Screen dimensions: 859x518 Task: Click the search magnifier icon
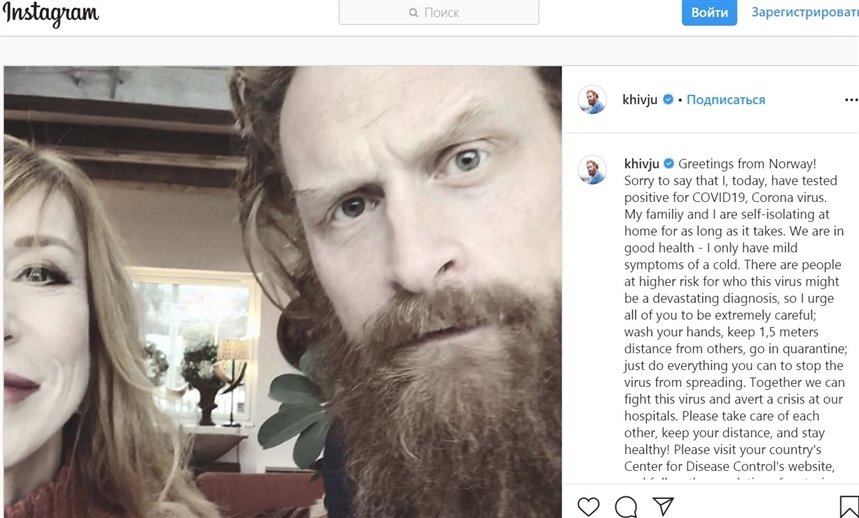(415, 13)
